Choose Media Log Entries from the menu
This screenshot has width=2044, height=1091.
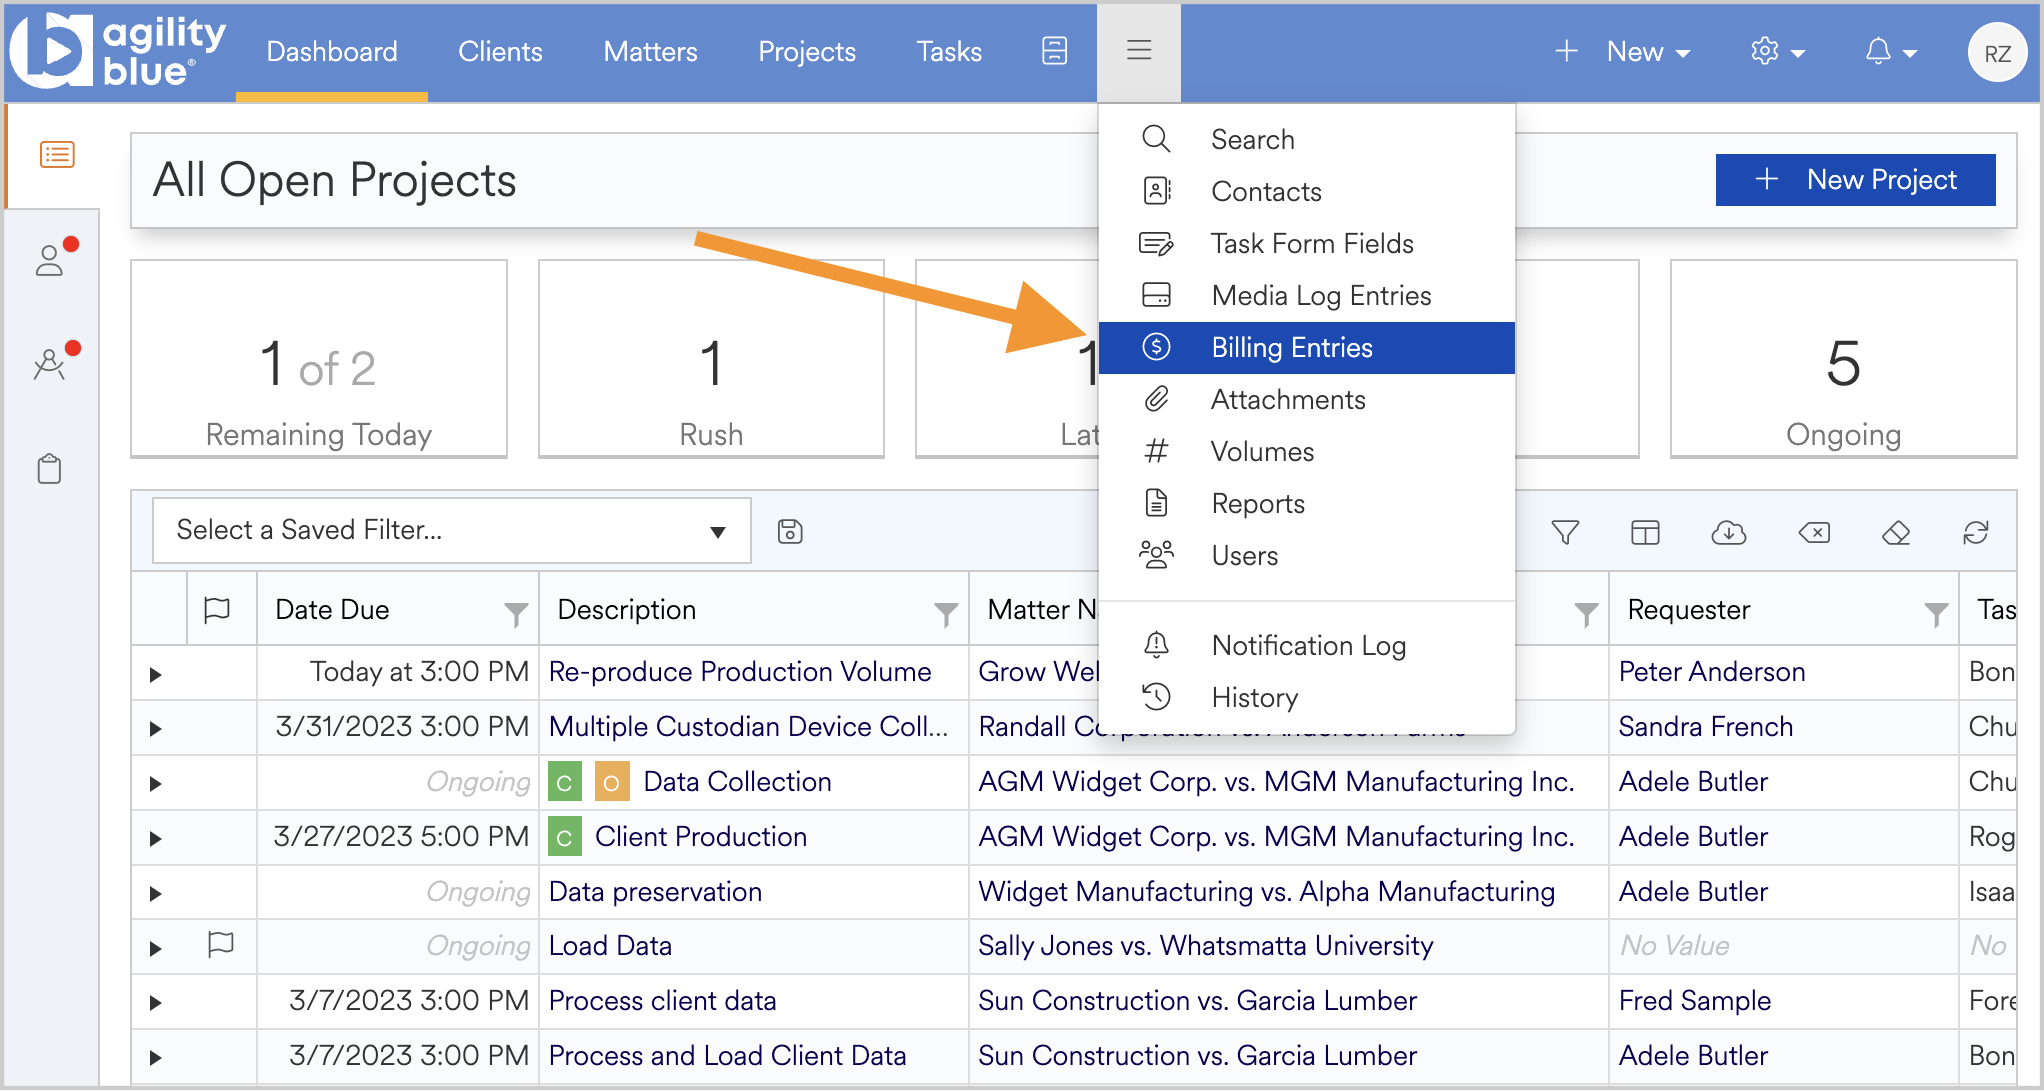coord(1306,295)
